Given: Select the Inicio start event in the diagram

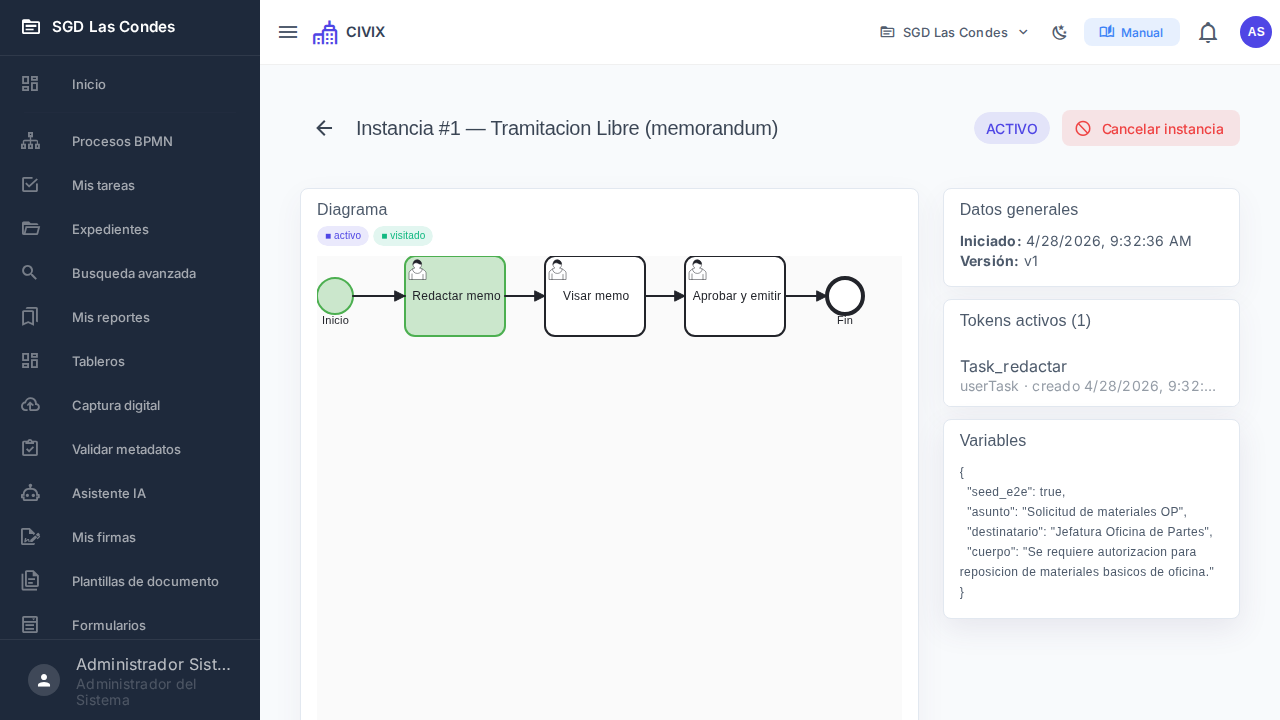Looking at the screenshot, I should point(335,296).
